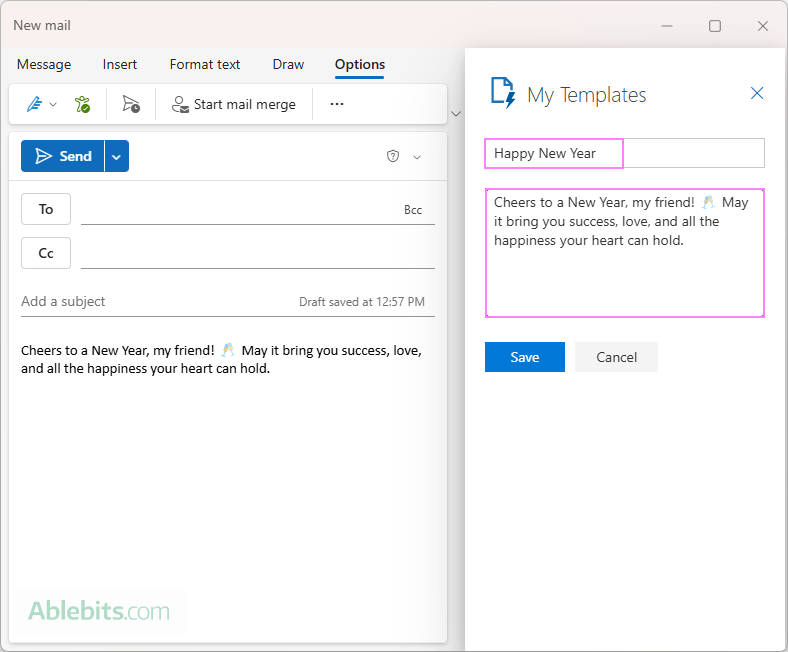Expand the ribbon with the chevron

456,114
